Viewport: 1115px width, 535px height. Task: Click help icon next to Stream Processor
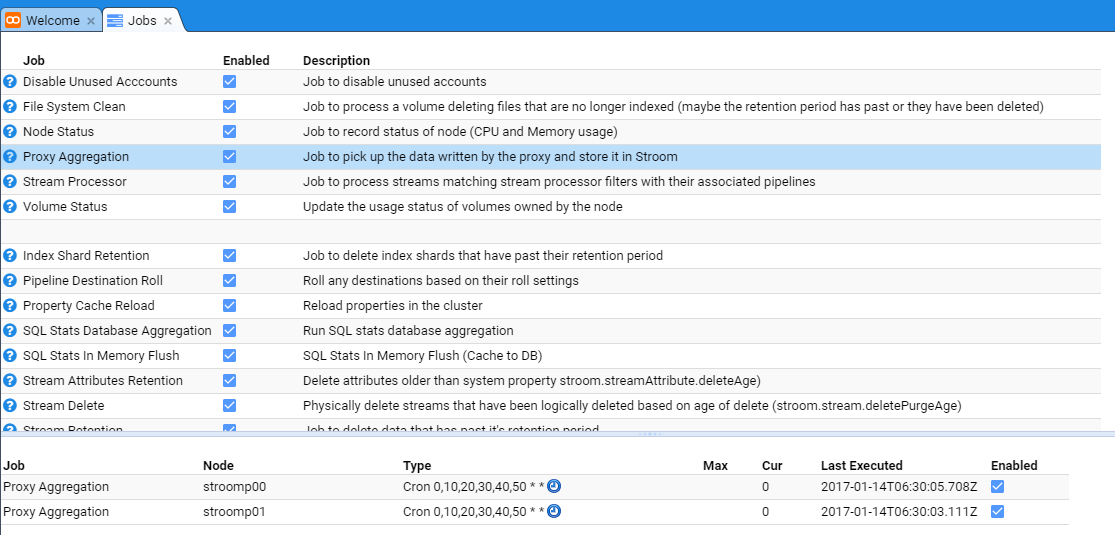[10, 182]
